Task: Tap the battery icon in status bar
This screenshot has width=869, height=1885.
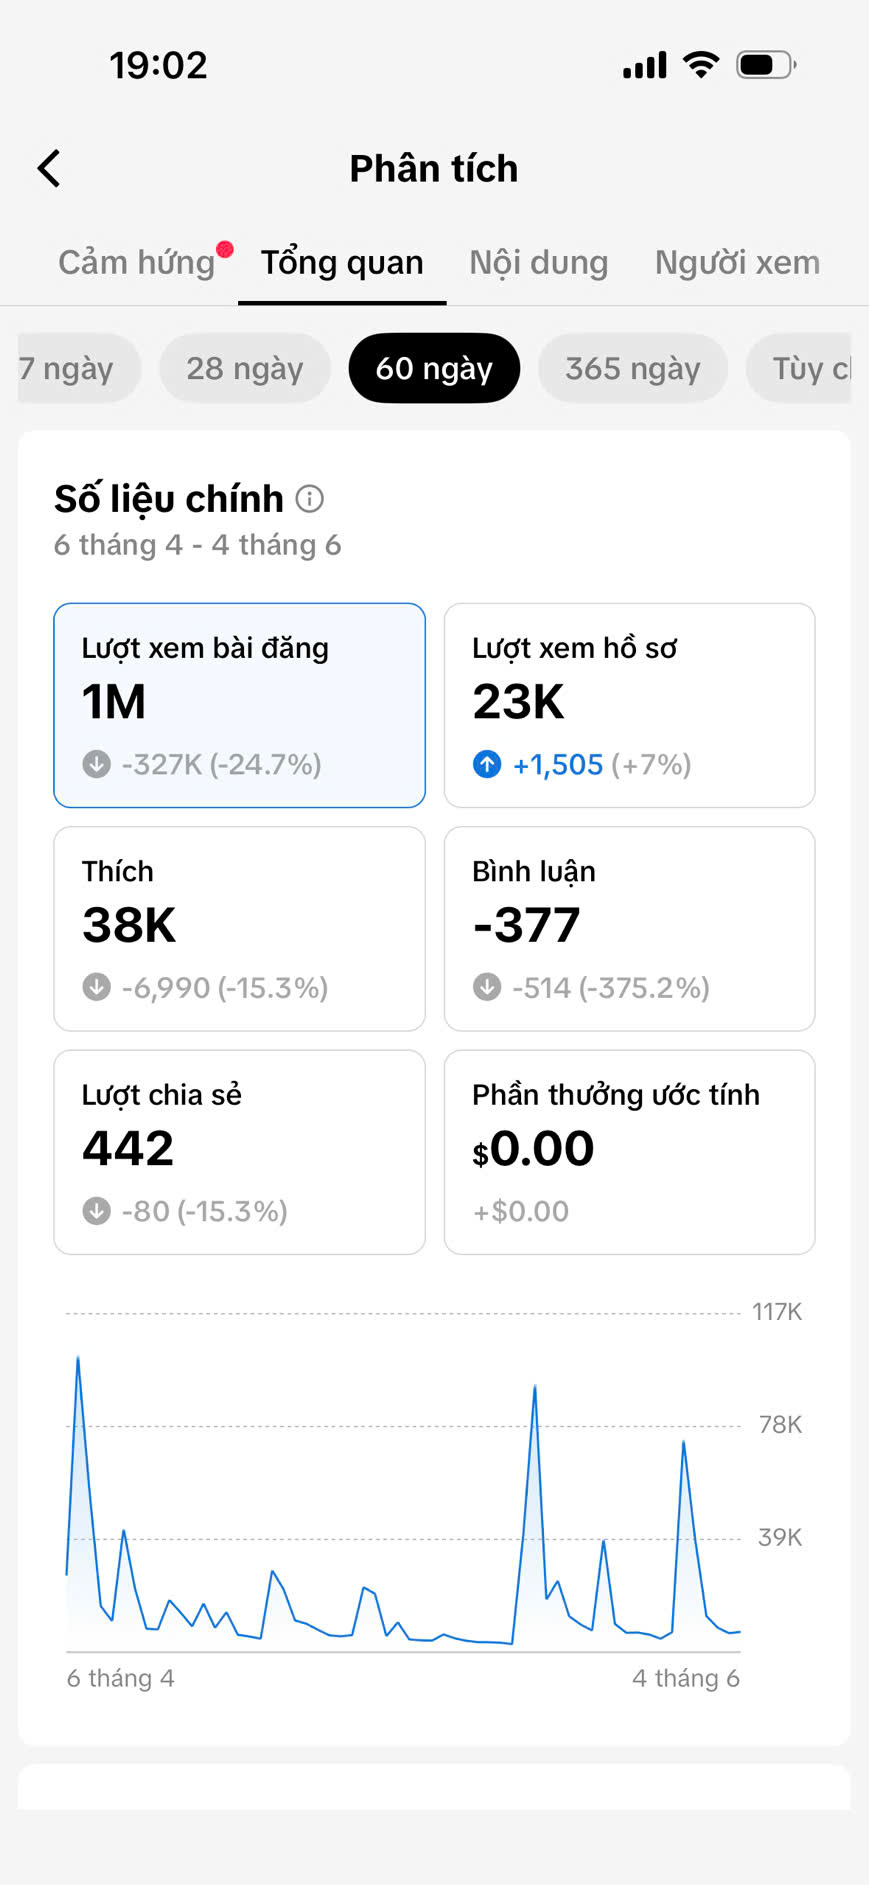Action: [766, 65]
